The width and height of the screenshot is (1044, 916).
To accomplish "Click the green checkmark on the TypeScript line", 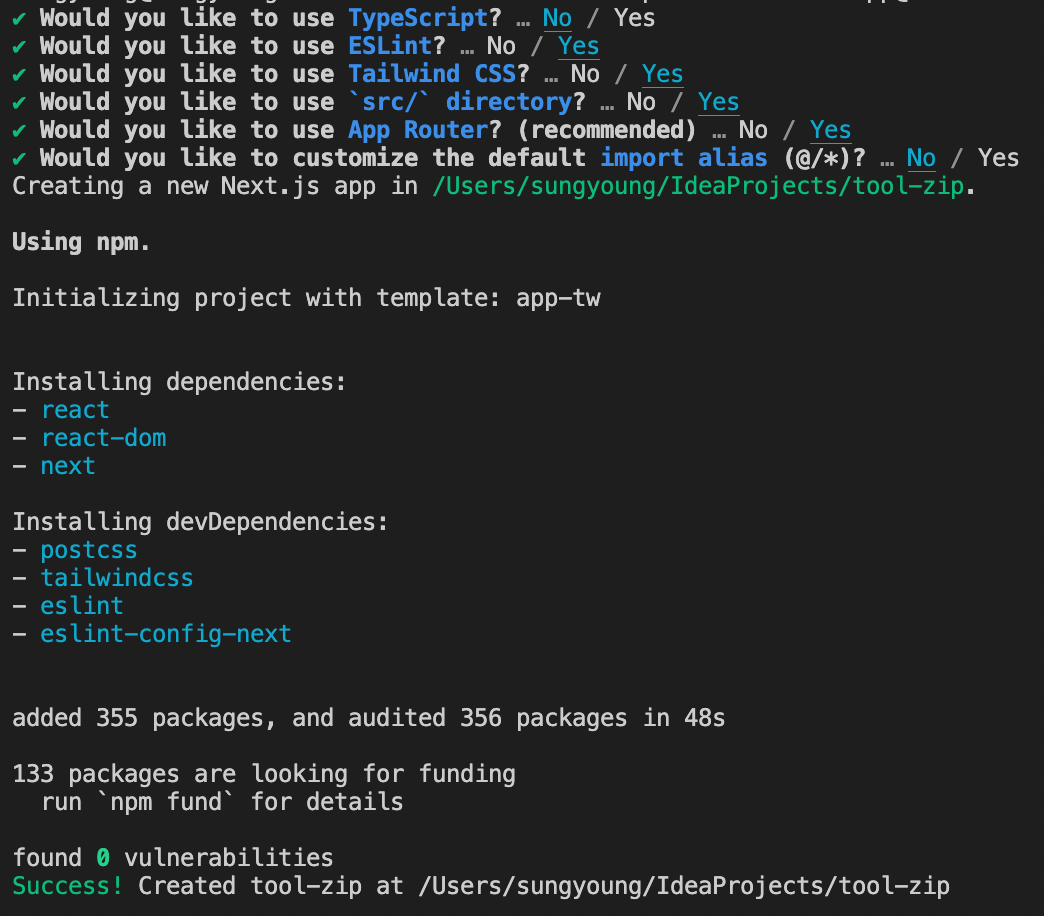I will point(19,19).
